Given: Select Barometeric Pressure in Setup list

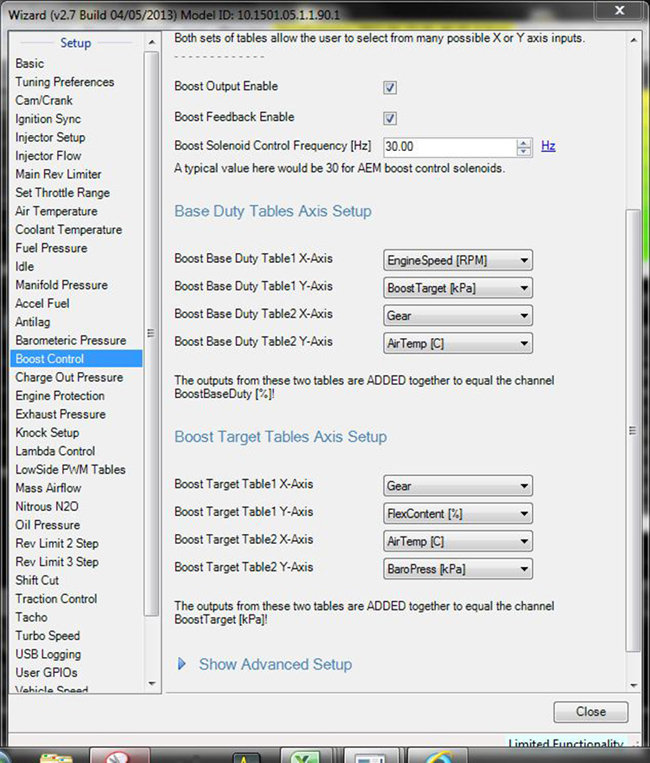Looking at the screenshot, I should (x=71, y=341).
